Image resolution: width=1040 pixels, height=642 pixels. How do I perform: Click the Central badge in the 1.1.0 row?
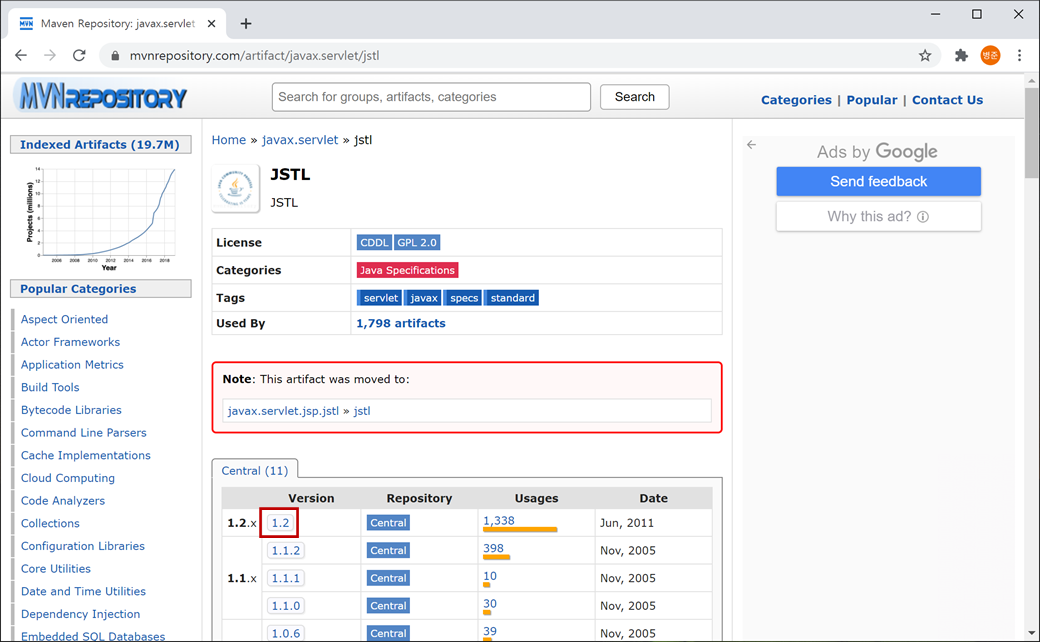pos(388,606)
